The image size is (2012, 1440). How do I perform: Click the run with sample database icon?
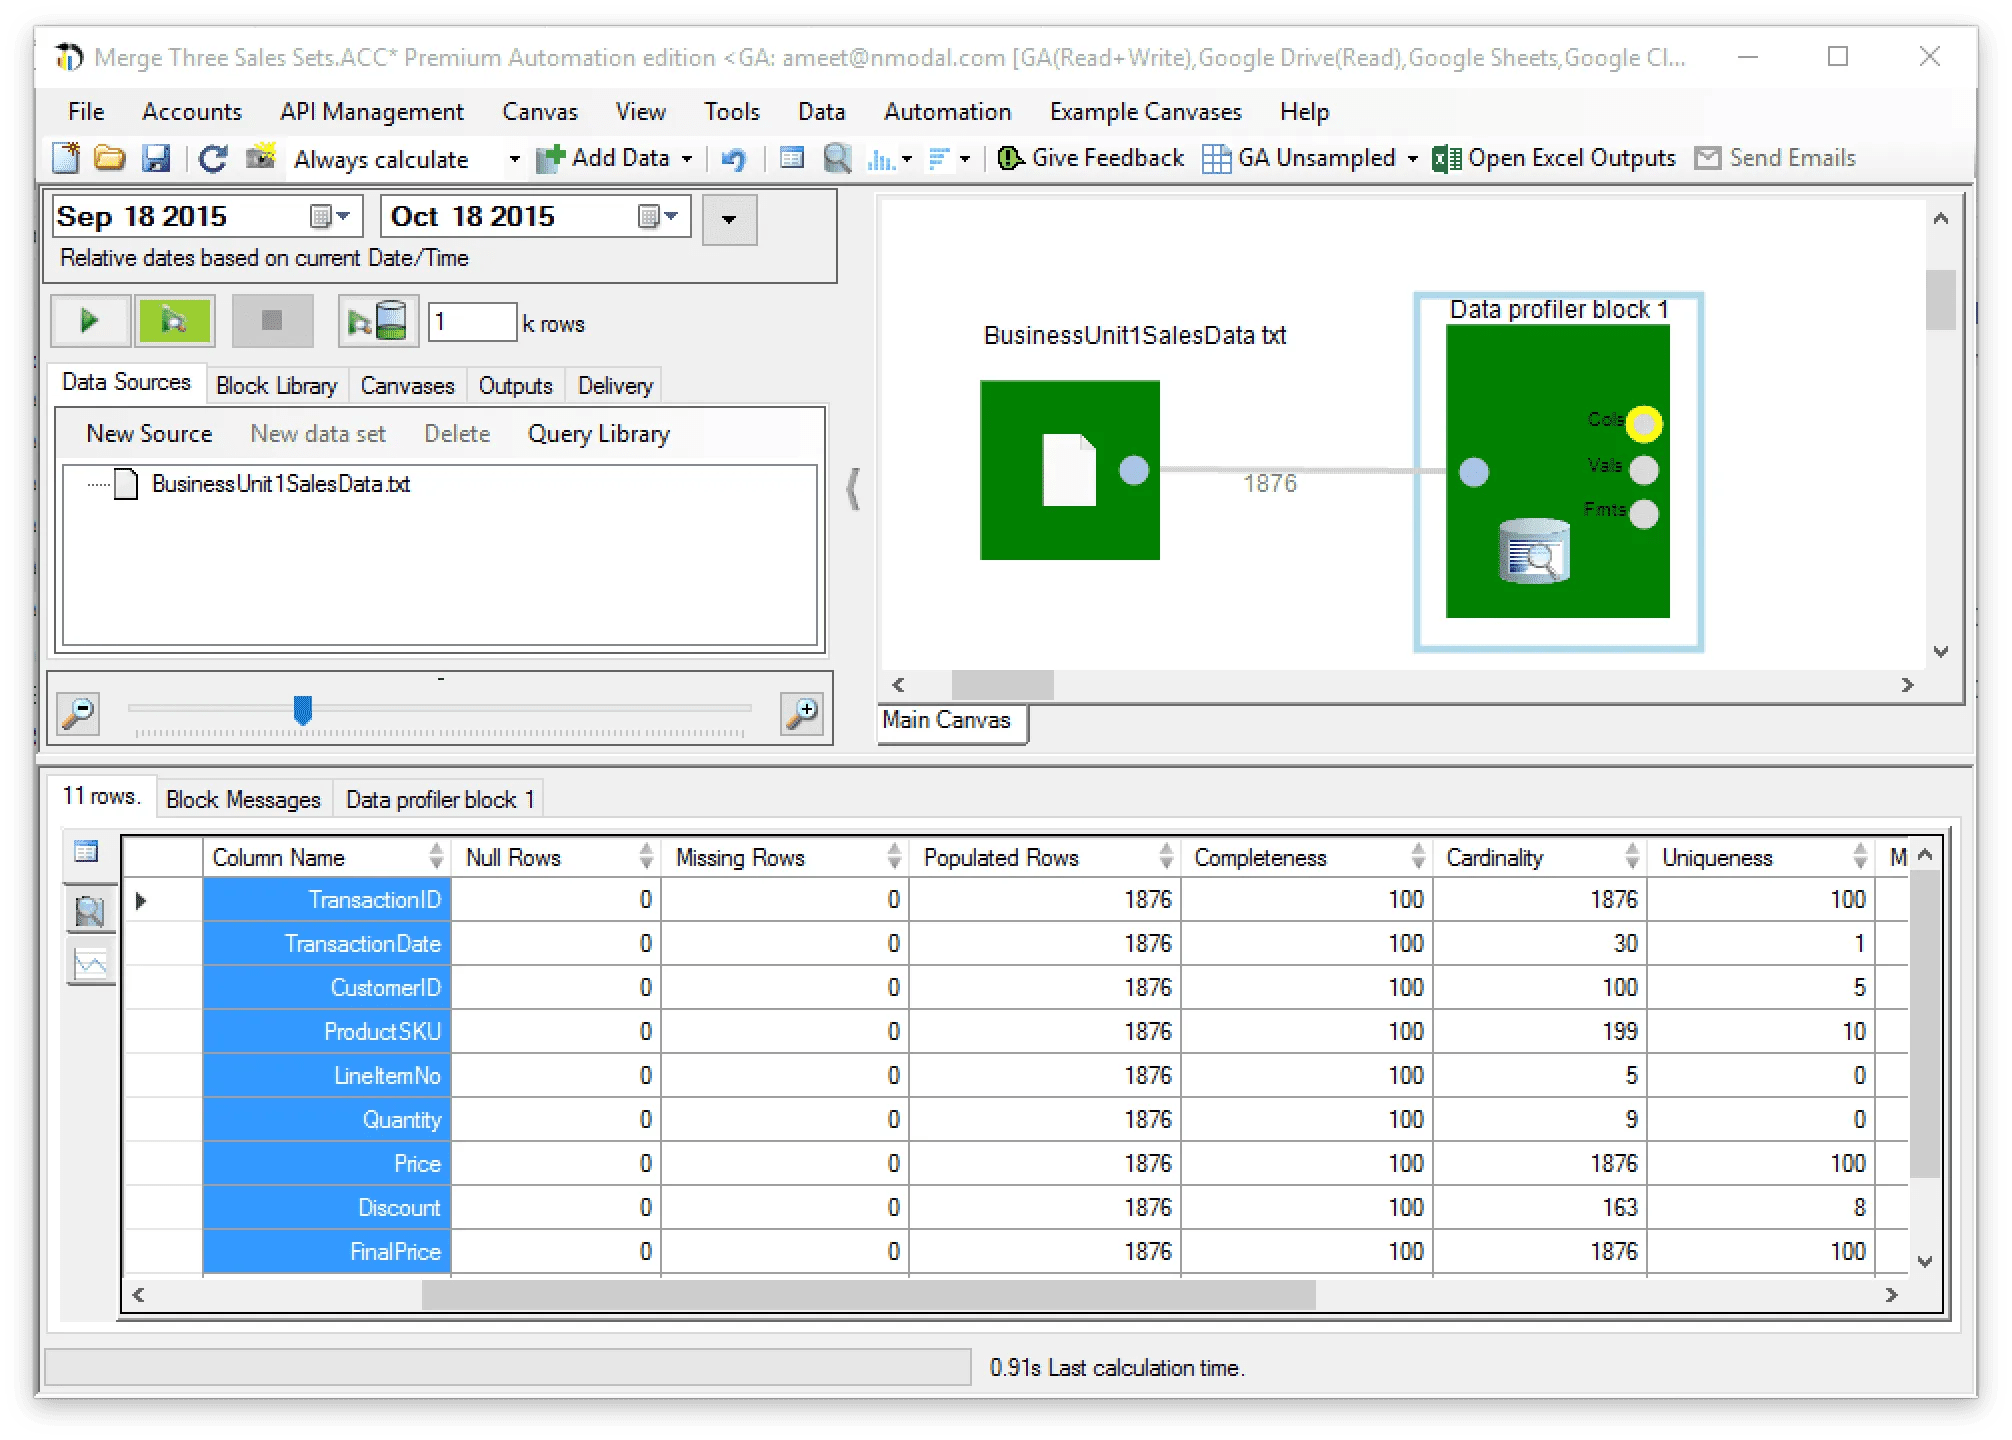click(x=377, y=321)
